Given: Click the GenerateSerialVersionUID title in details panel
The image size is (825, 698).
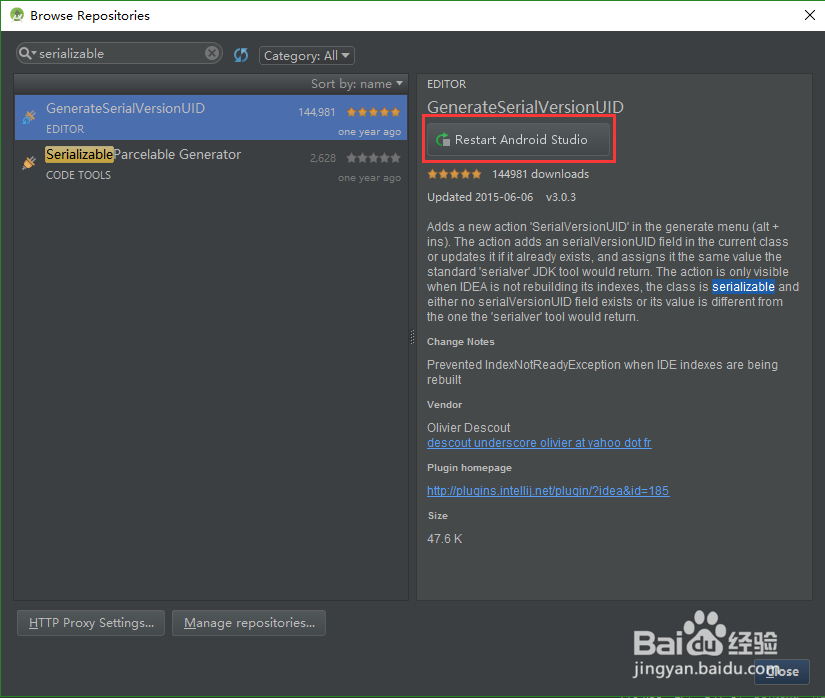Looking at the screenshot, I should (525, 107).
